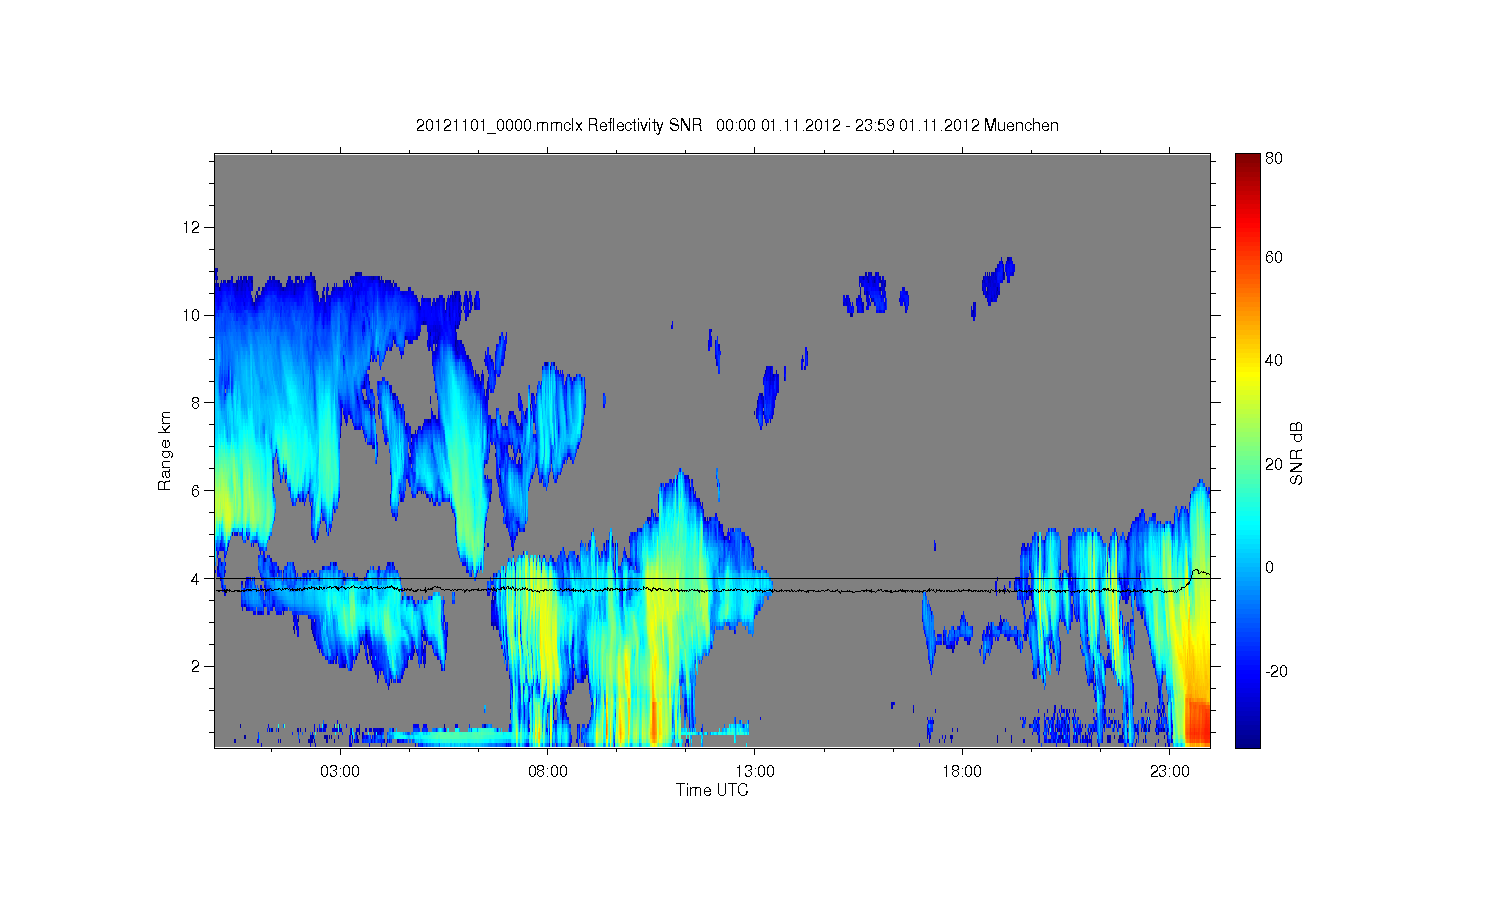Click the colorbar value 60

[1274, 258]
